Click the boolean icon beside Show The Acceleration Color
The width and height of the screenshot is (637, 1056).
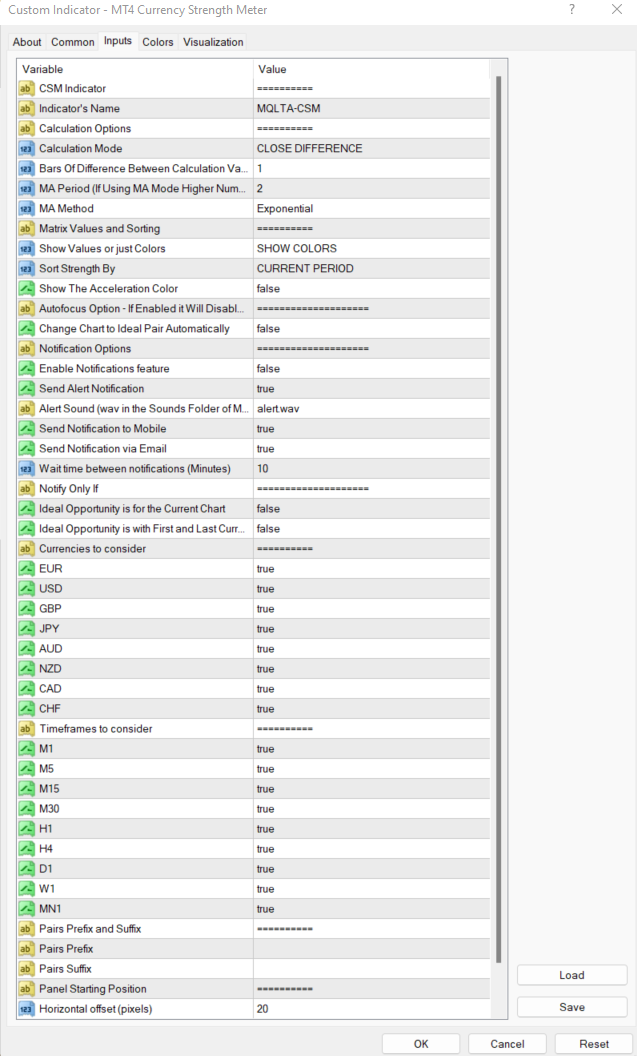(x=27, y=289)
